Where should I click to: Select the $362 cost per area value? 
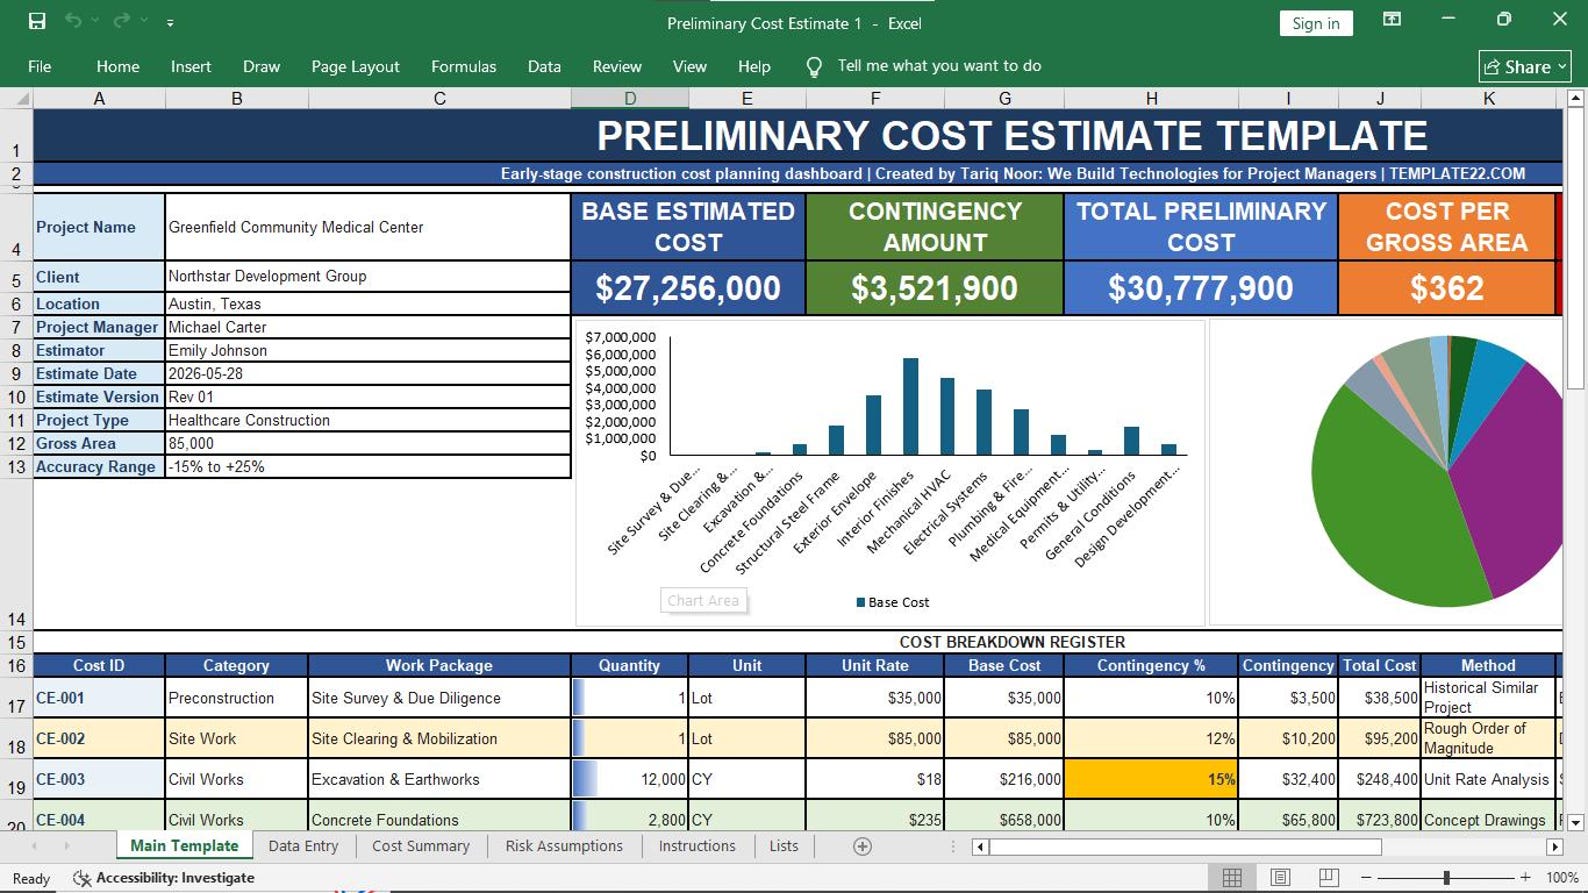tap(1446, 288)
